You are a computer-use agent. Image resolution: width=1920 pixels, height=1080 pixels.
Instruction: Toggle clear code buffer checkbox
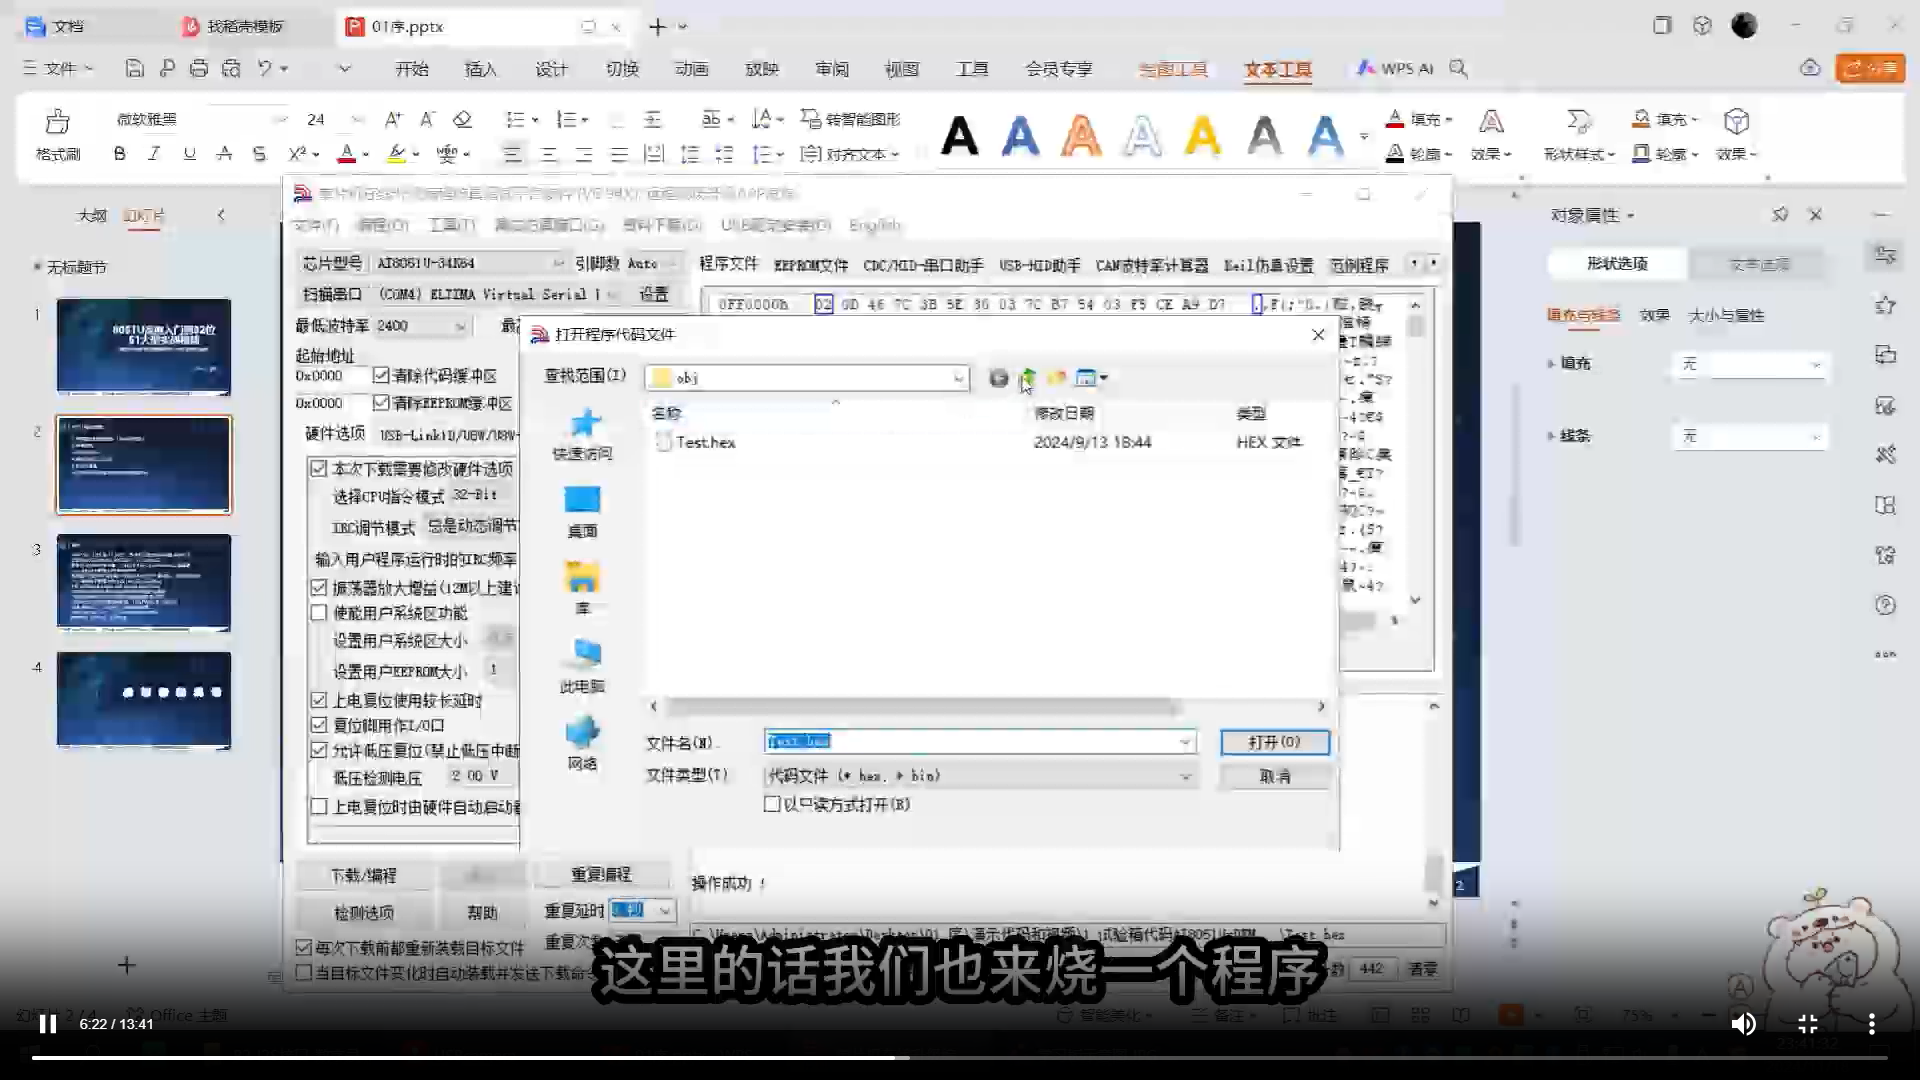point(381,376)
